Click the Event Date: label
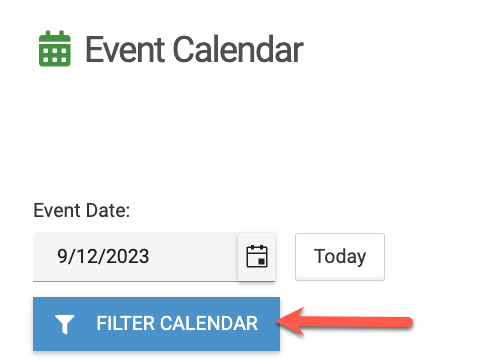The width and height of the screenshot is (503, 363). (x=82, y=211)
